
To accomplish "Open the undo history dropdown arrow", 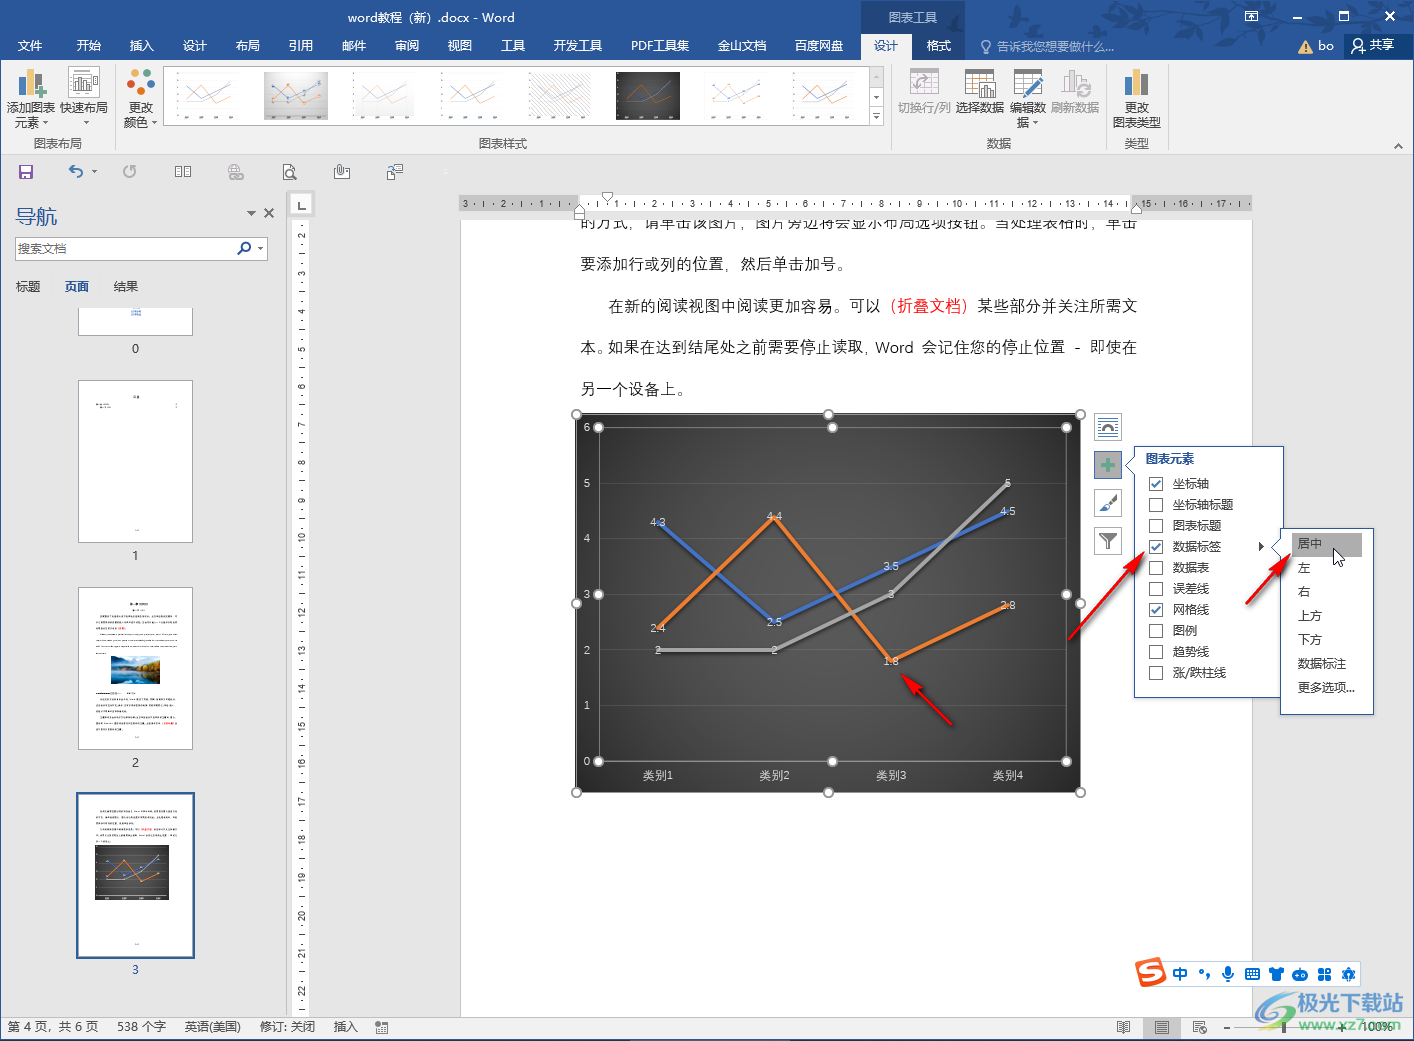I will [x=95, y=172].
